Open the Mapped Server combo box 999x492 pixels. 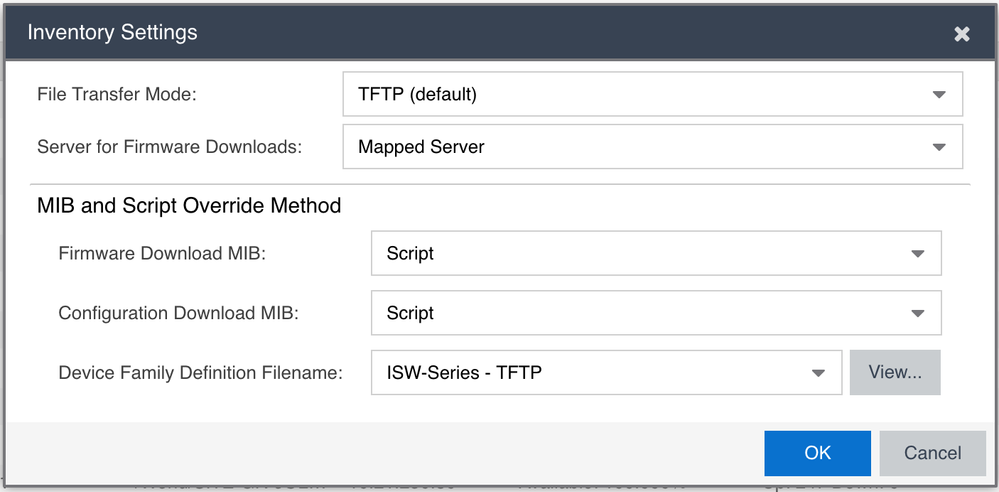(x=652, y=147)
